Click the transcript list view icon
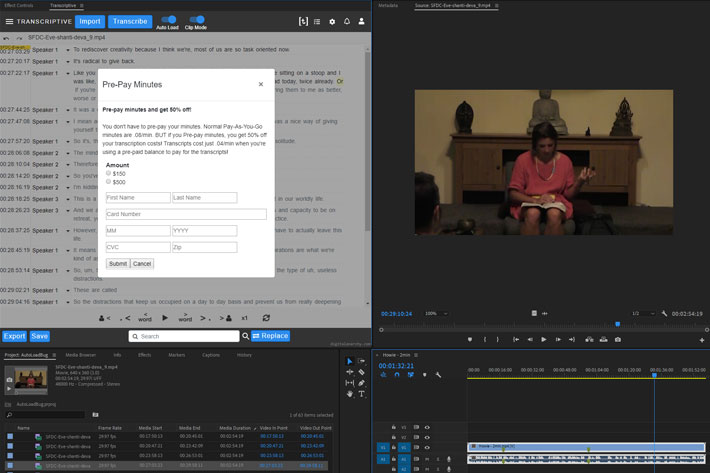This screenshot has height=473, width=710. [317, 21]
